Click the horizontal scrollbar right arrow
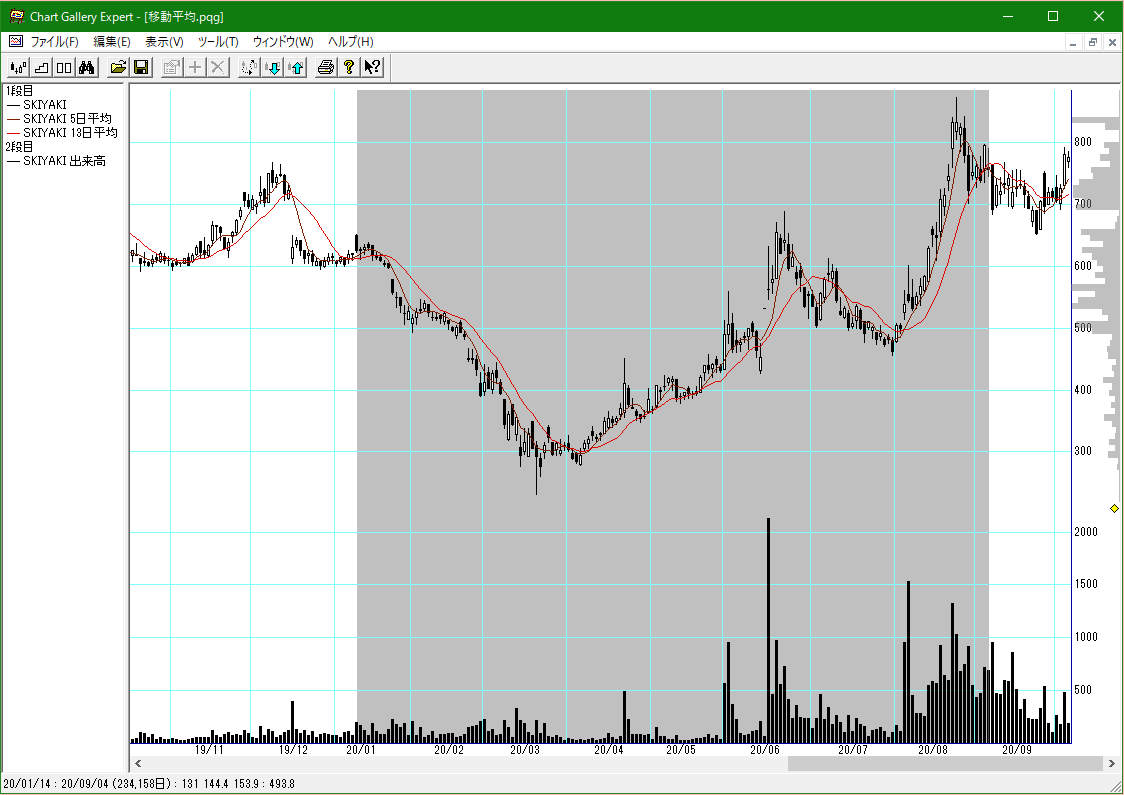 coord(1112,763)
